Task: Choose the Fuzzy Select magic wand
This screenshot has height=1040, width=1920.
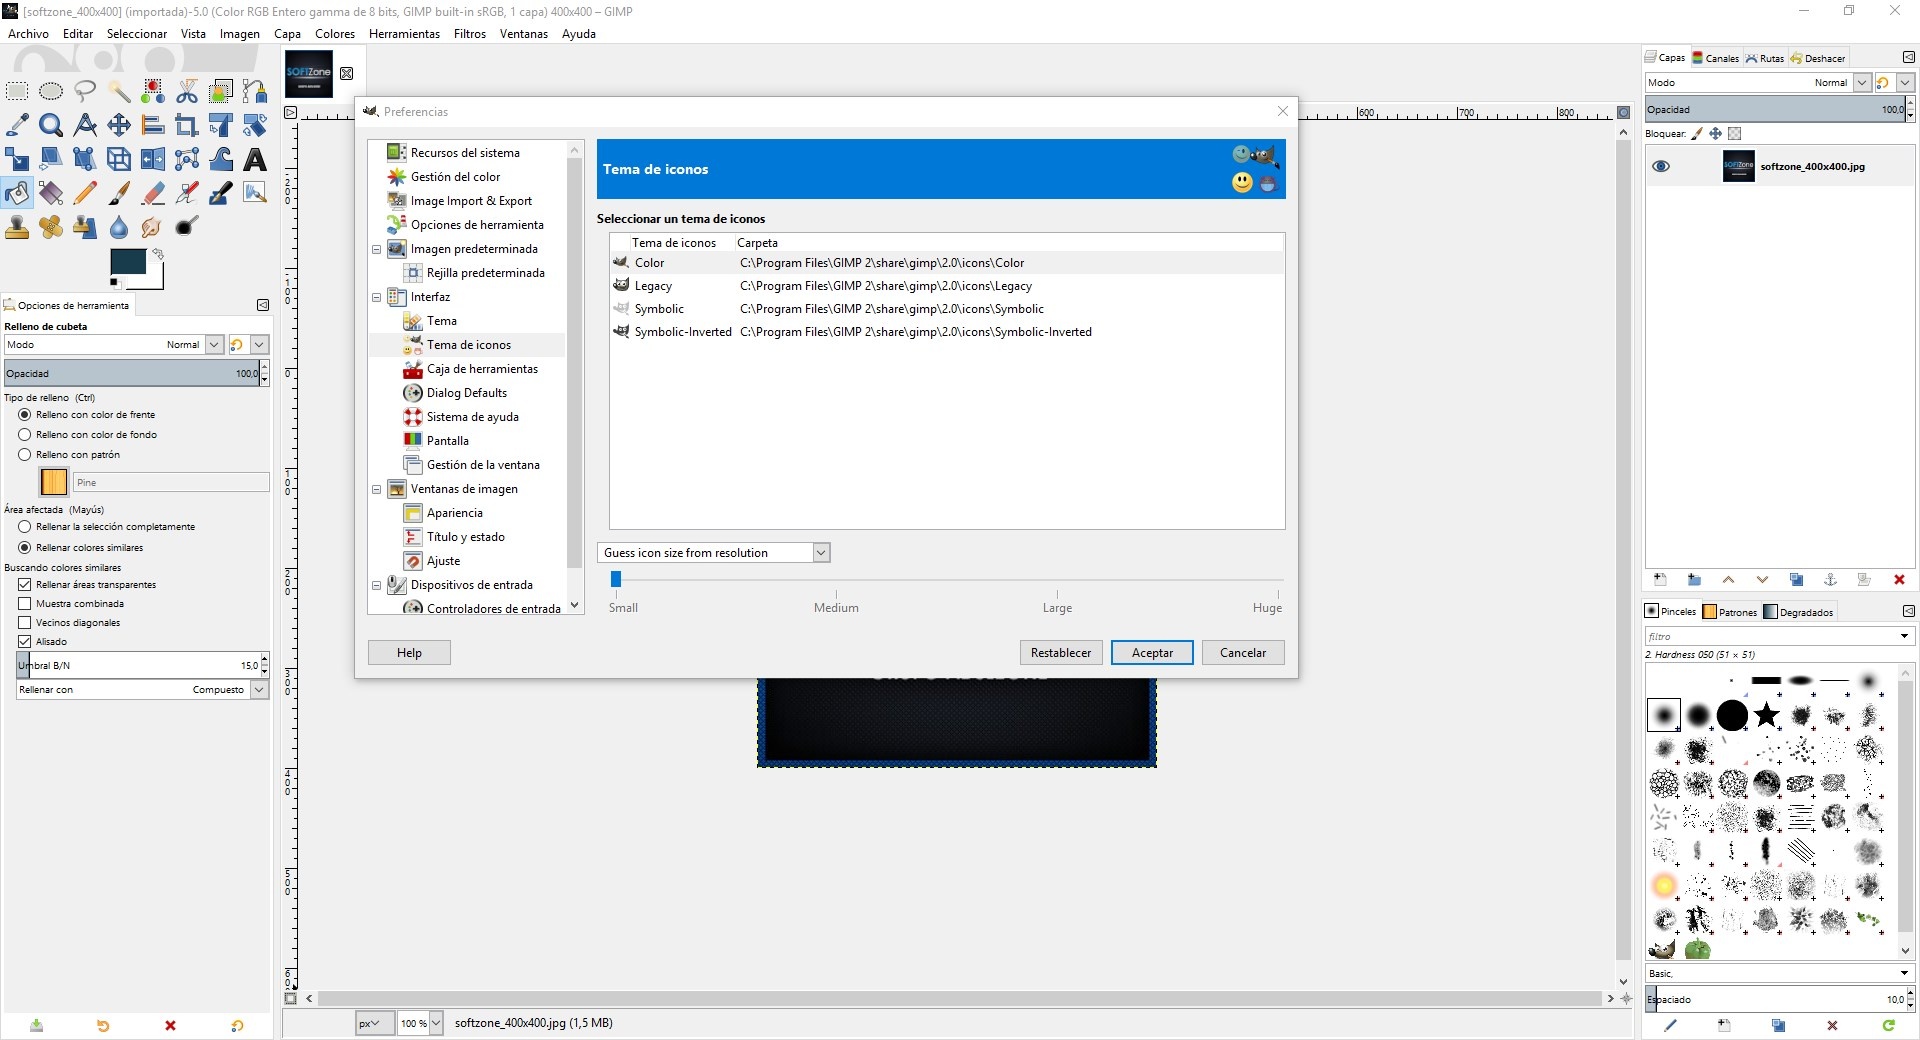Action: coord(119,92)
